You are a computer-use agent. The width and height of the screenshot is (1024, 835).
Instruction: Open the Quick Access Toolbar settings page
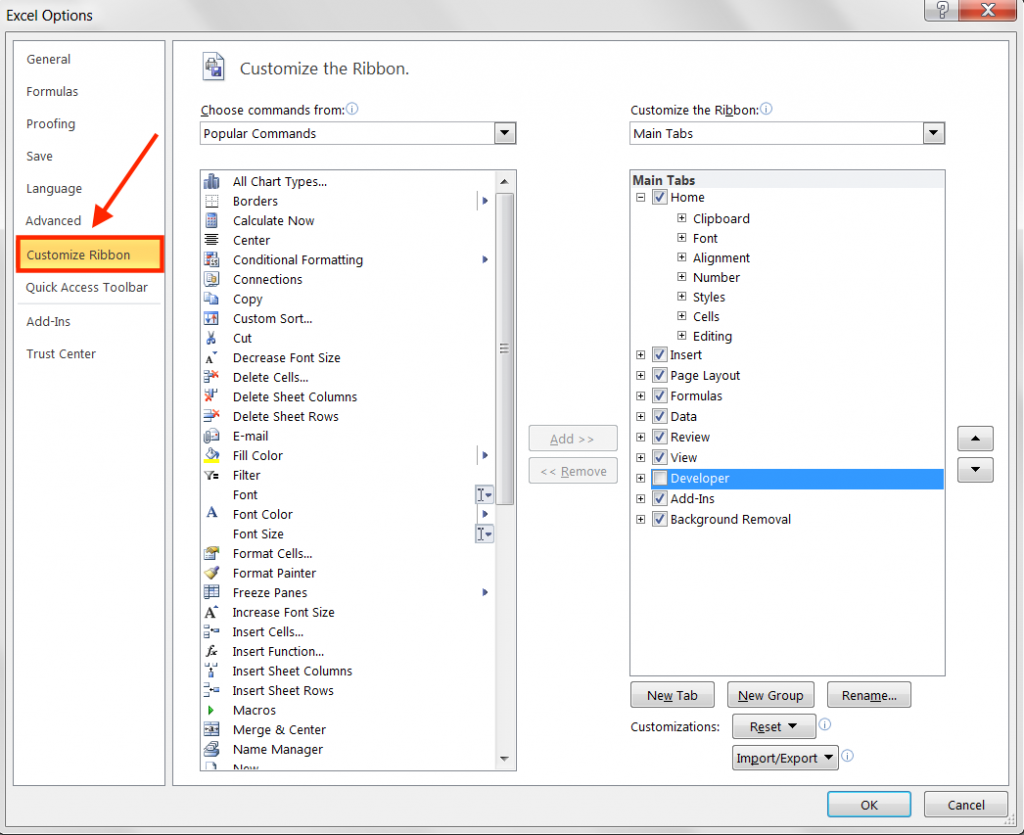click(85, 287)
